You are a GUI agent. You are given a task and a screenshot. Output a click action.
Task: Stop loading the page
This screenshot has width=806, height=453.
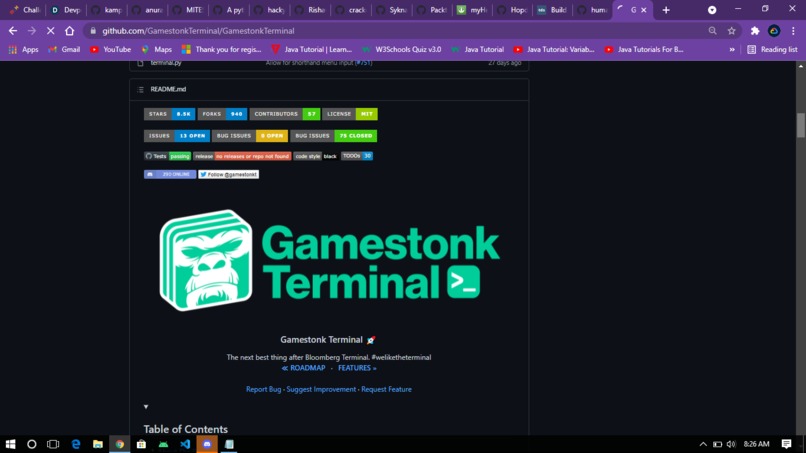[50, 31]
